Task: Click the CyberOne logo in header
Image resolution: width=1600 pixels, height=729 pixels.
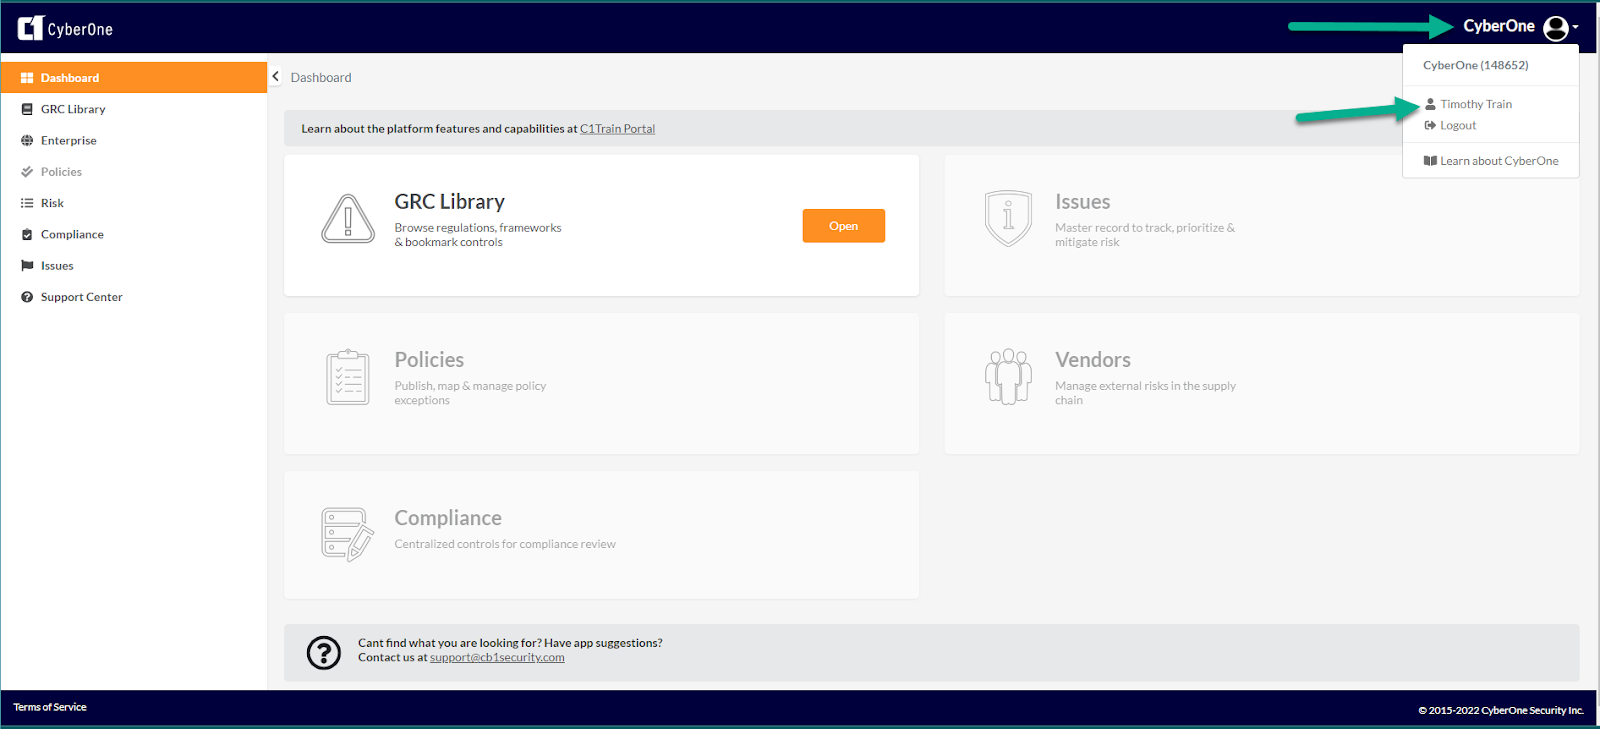Action: point(65,28)
